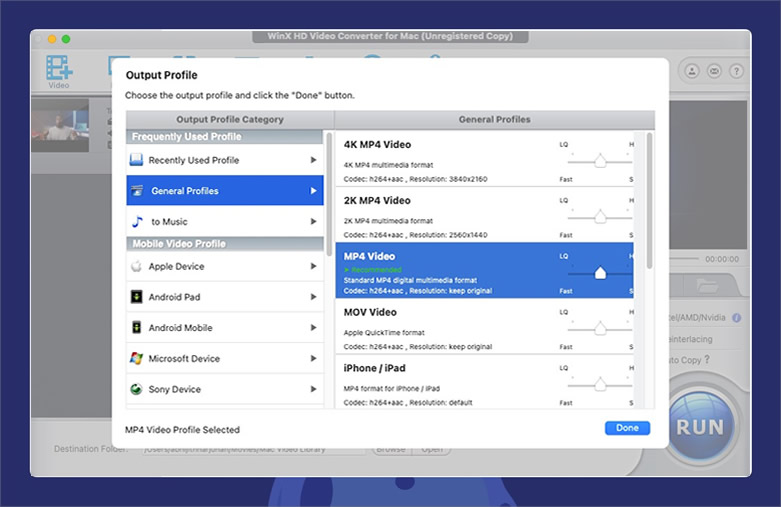
Task: Click the Microsoft Device Windows icon
Action: tap(136, 358)
